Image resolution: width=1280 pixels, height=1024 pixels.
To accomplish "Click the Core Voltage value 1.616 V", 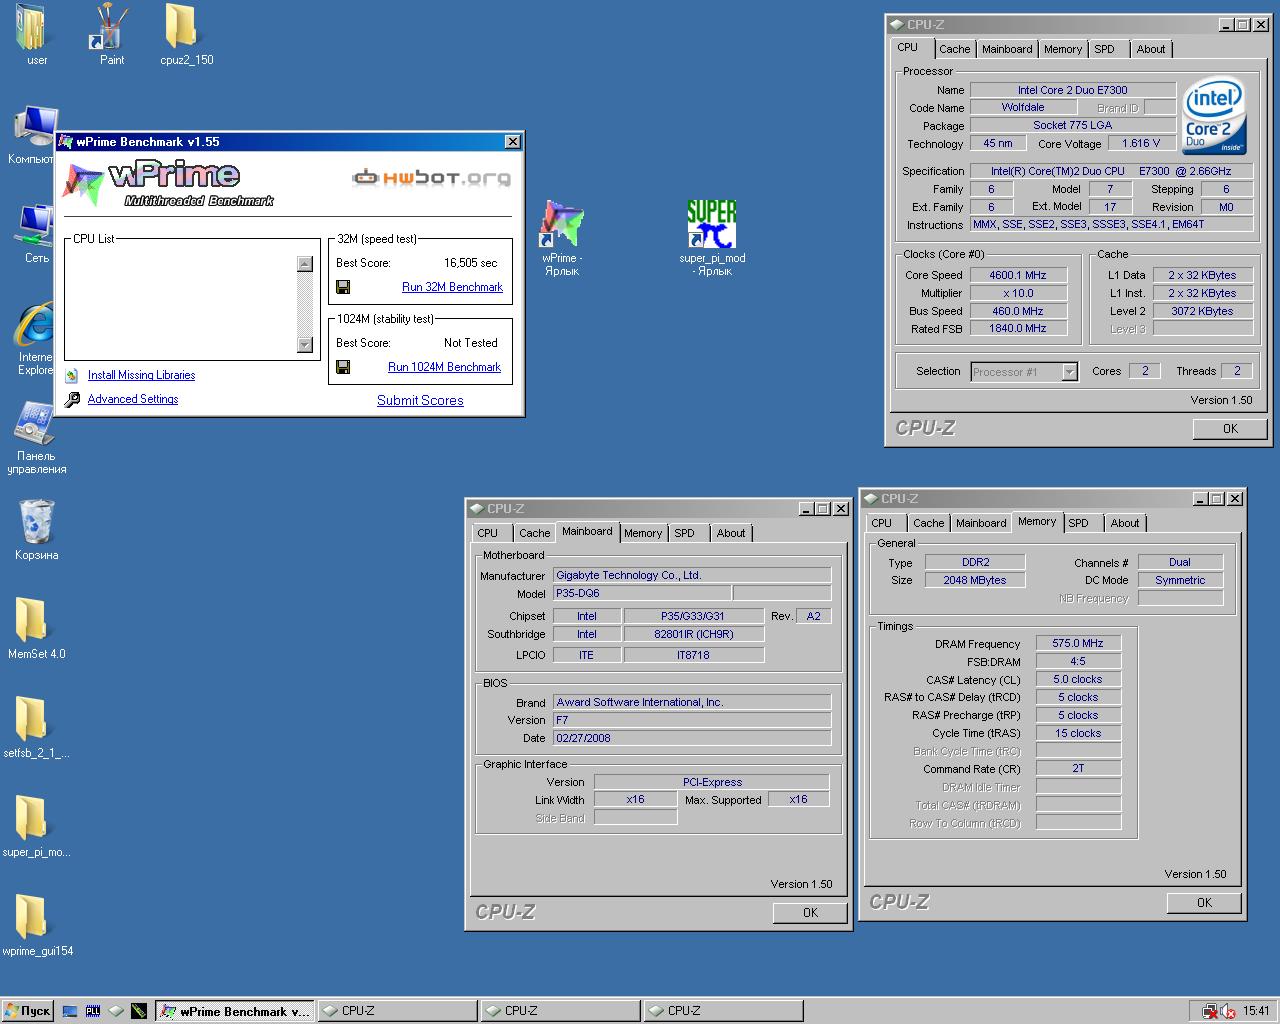I will pos(1141,143).
